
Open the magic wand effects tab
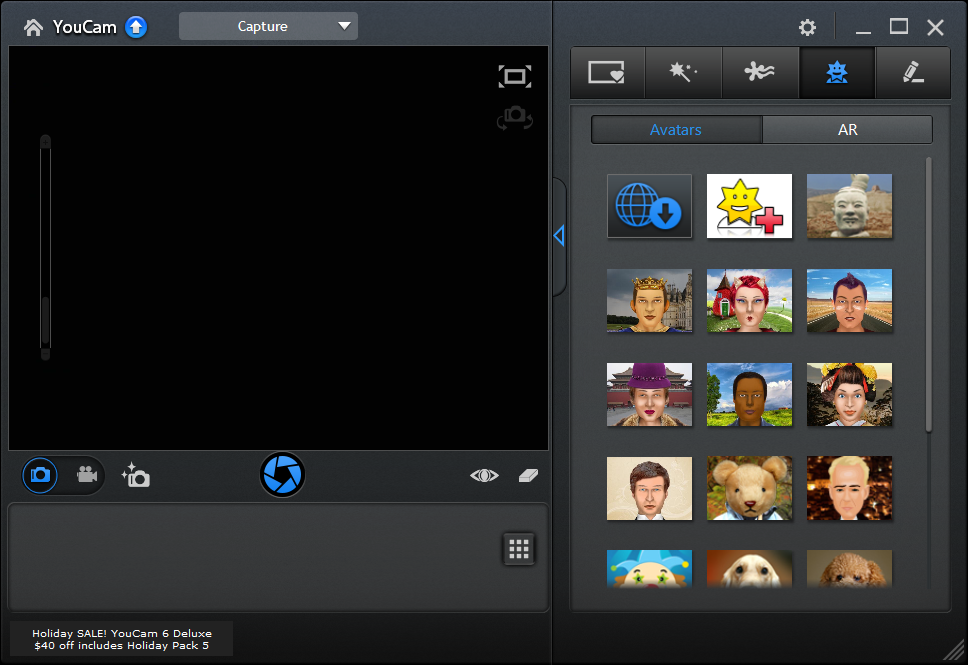pos(684,72)
